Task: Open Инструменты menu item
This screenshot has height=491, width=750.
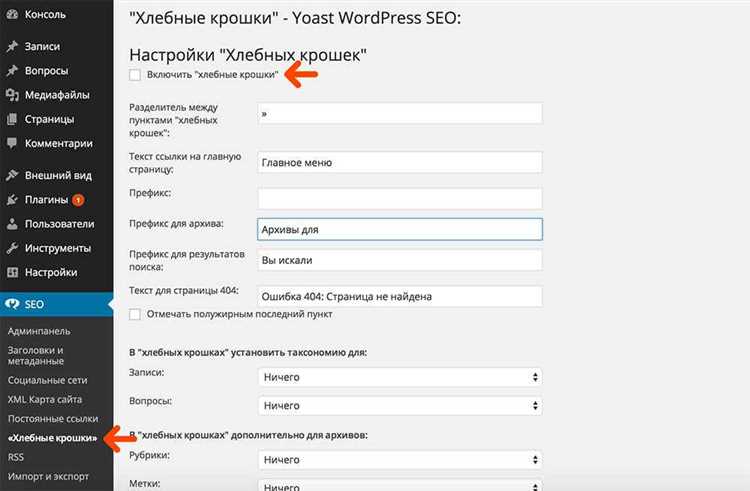Action: (56, 248)
